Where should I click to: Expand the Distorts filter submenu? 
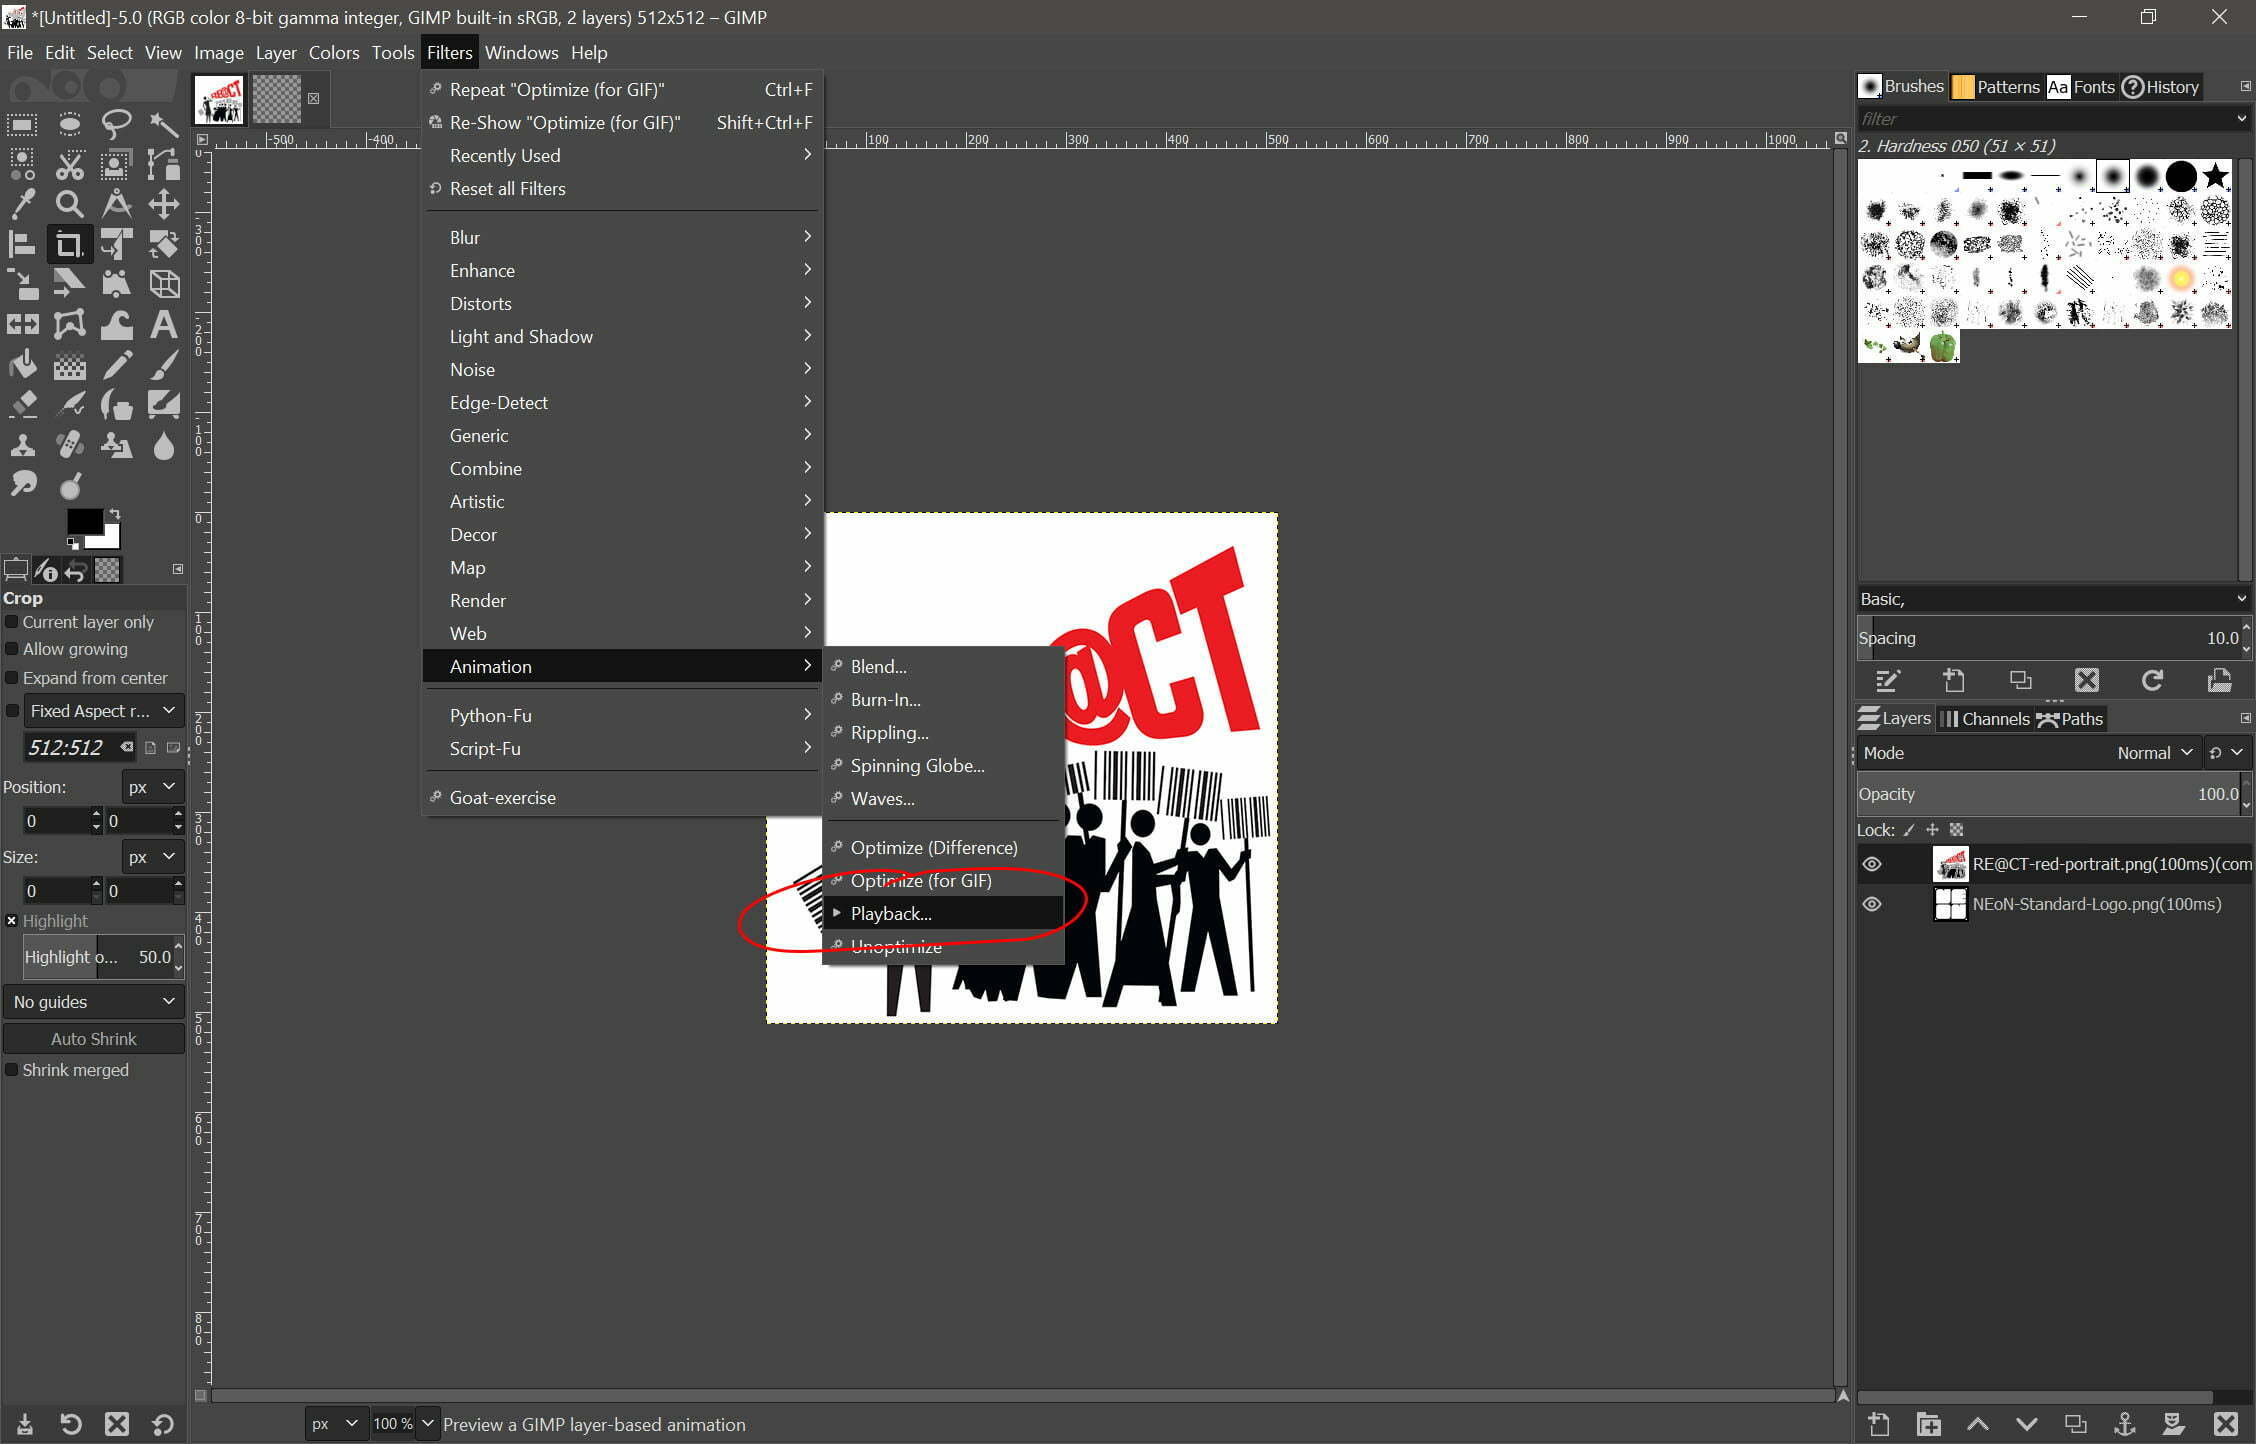[480, 303]
